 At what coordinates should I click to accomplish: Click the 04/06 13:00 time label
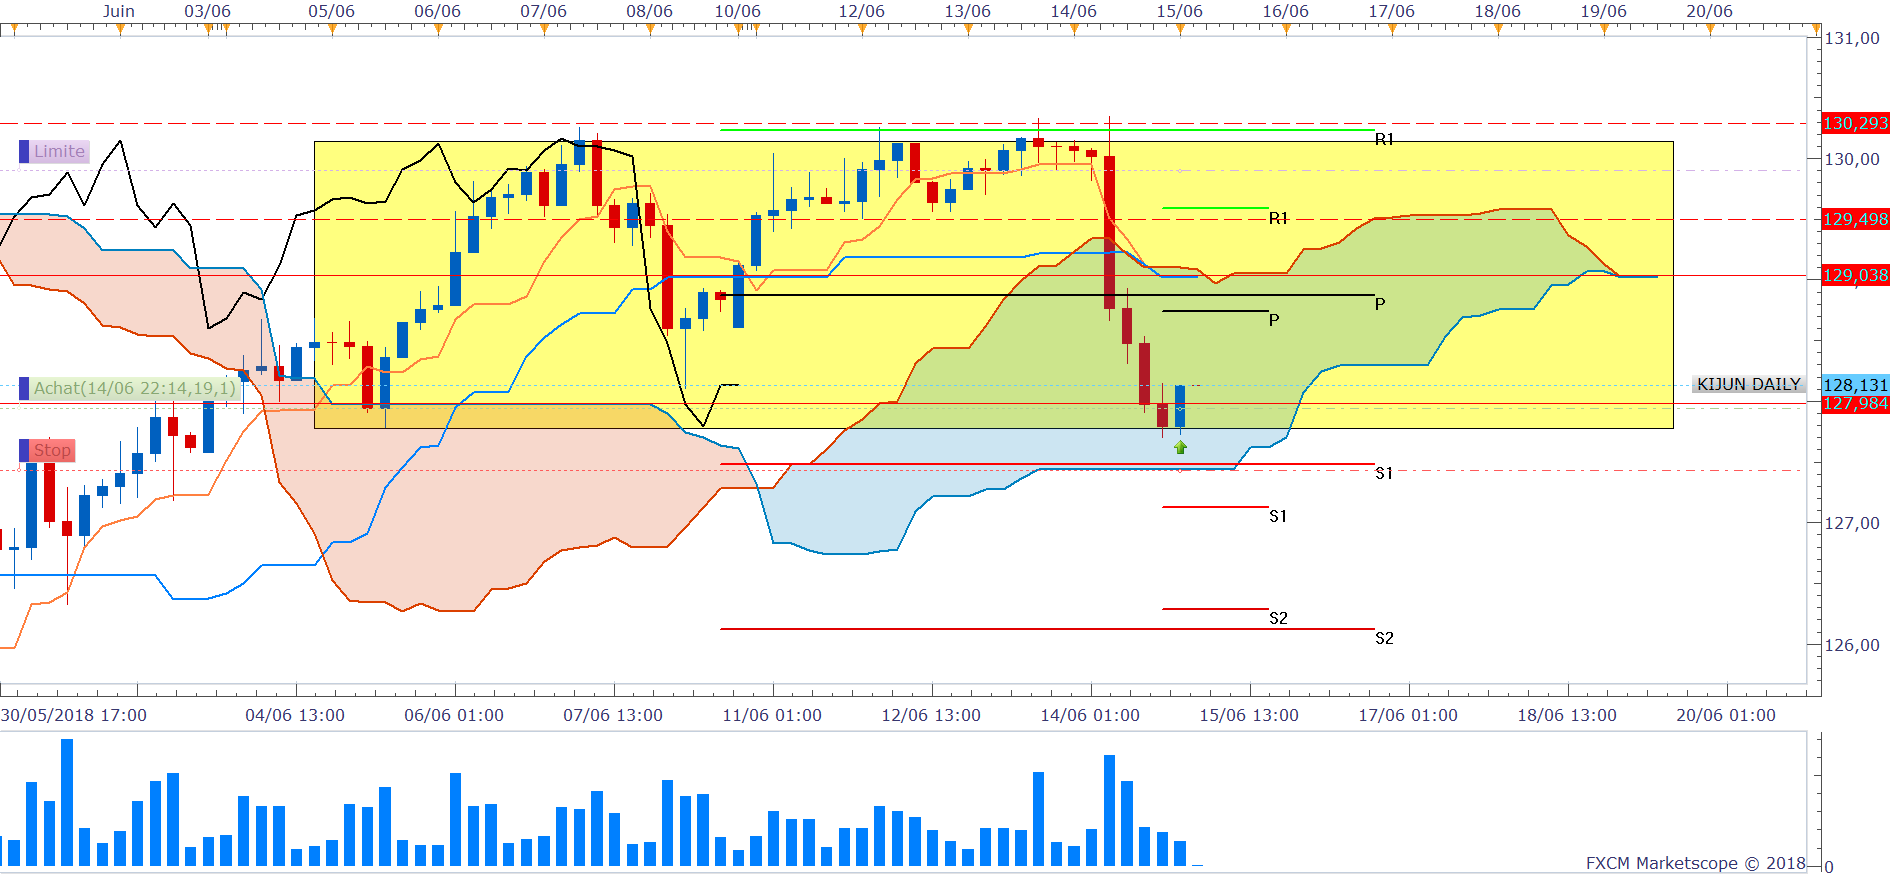coord(295,715)
